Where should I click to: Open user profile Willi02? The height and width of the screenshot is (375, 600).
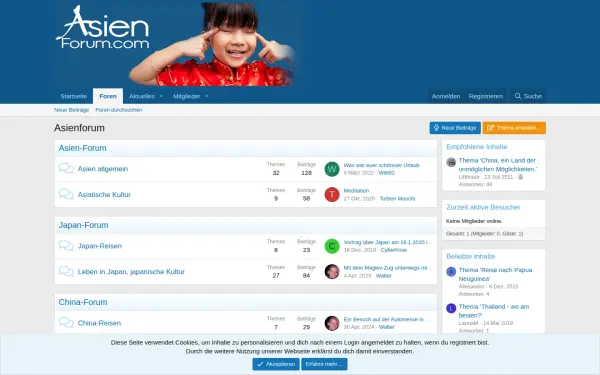(386, 173)
